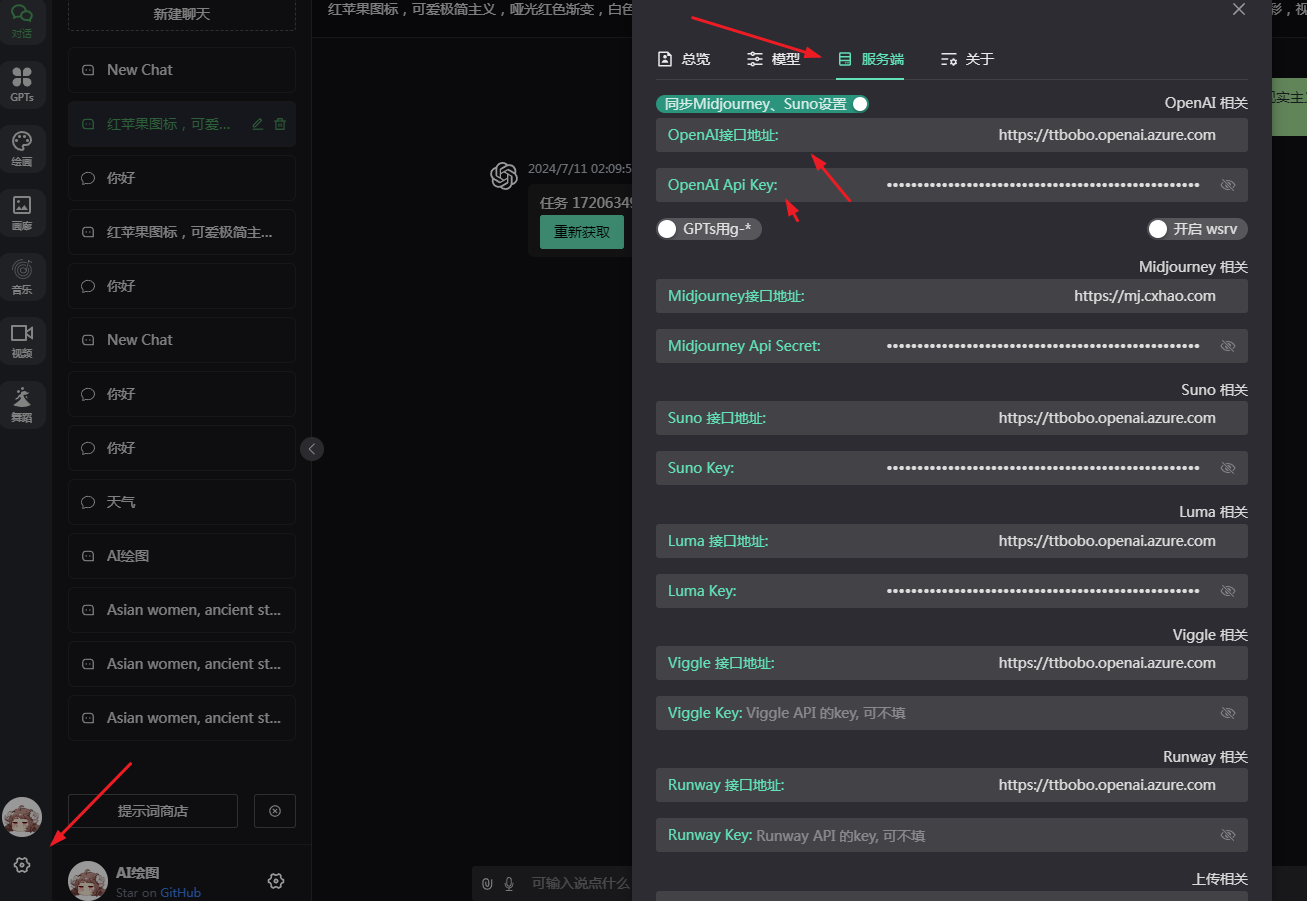
Task: Click the 重新获取 retry button
Action: (x=582, y=232)
